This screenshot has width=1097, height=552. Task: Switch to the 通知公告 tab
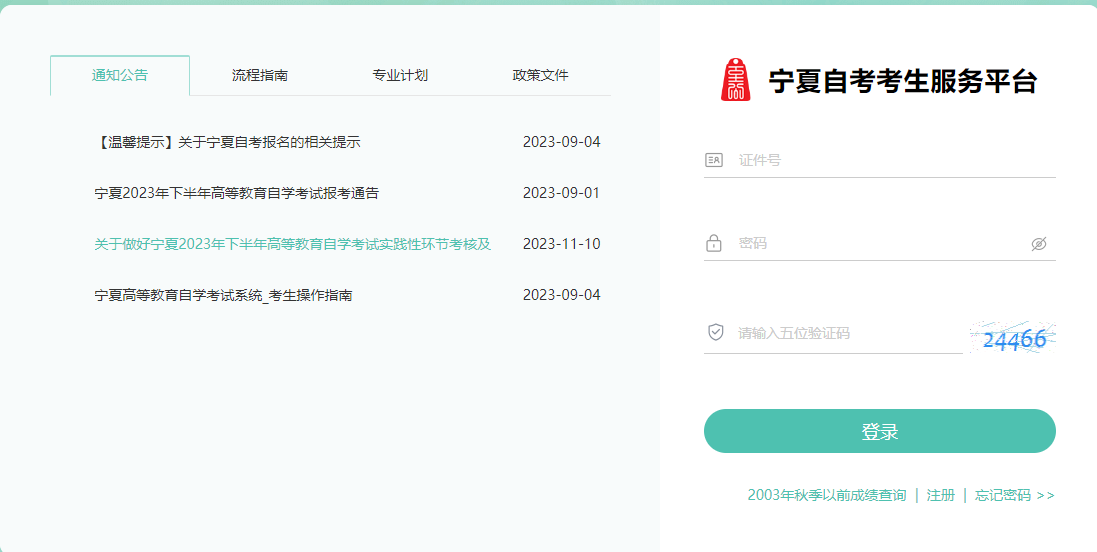click(120, 76)
